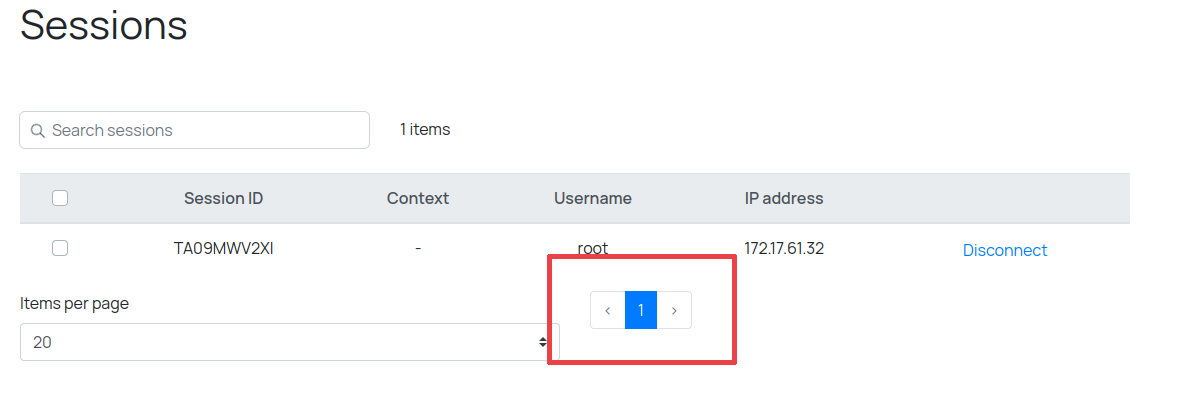Click the Username column header
The height and width of the screenshot is (404, 1192).
(x=593, y=198)
